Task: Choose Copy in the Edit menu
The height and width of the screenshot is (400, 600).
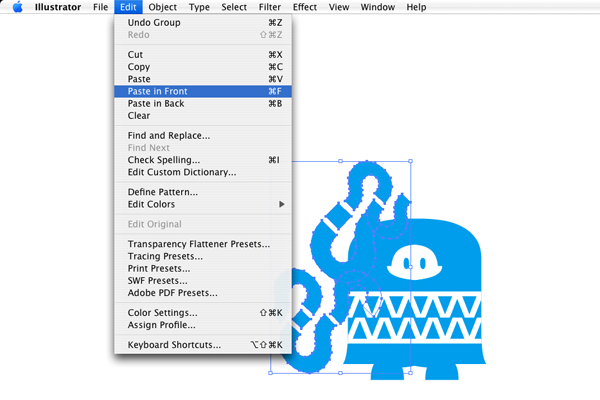Action: pos(203,67)
